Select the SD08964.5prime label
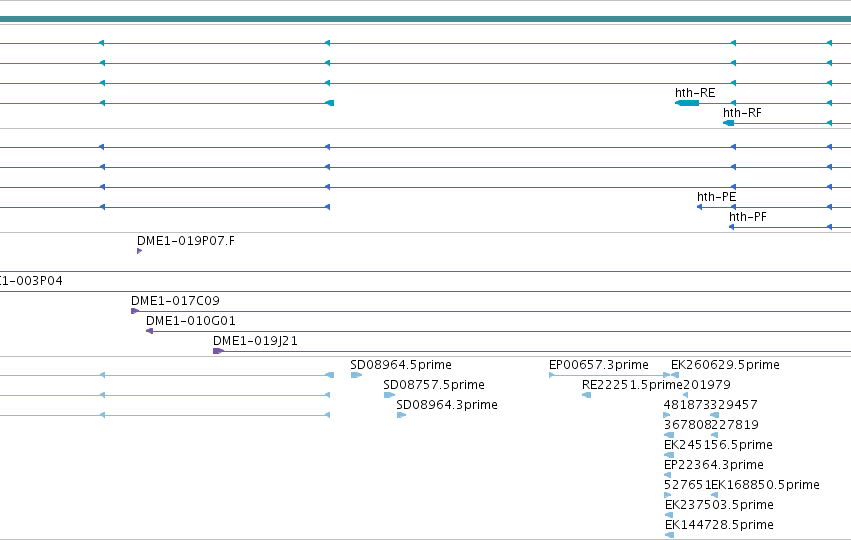 pos(401,365)
